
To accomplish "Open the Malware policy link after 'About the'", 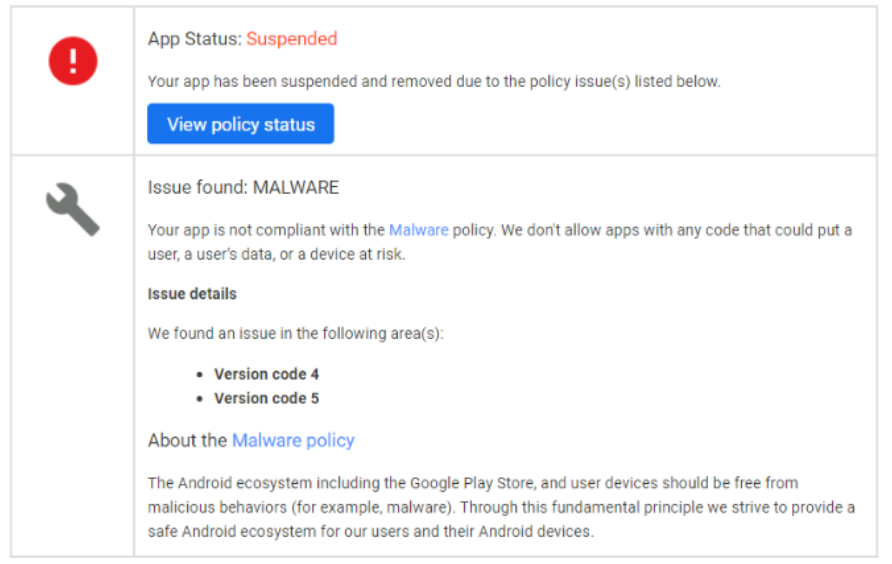I will (293, 440).
